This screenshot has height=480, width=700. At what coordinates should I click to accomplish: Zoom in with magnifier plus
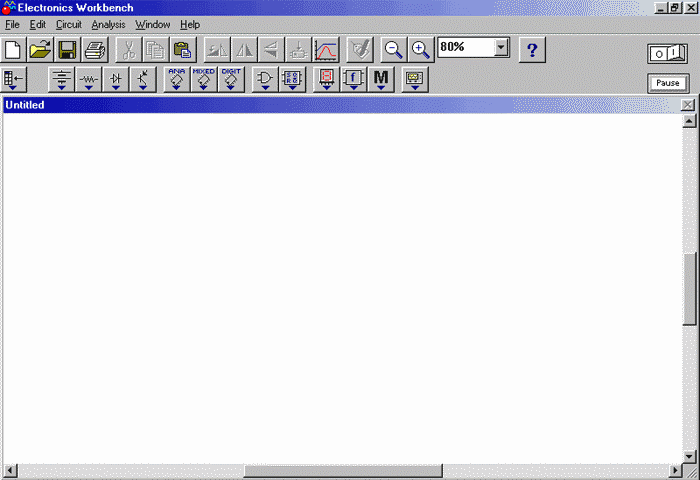(421, 50)
